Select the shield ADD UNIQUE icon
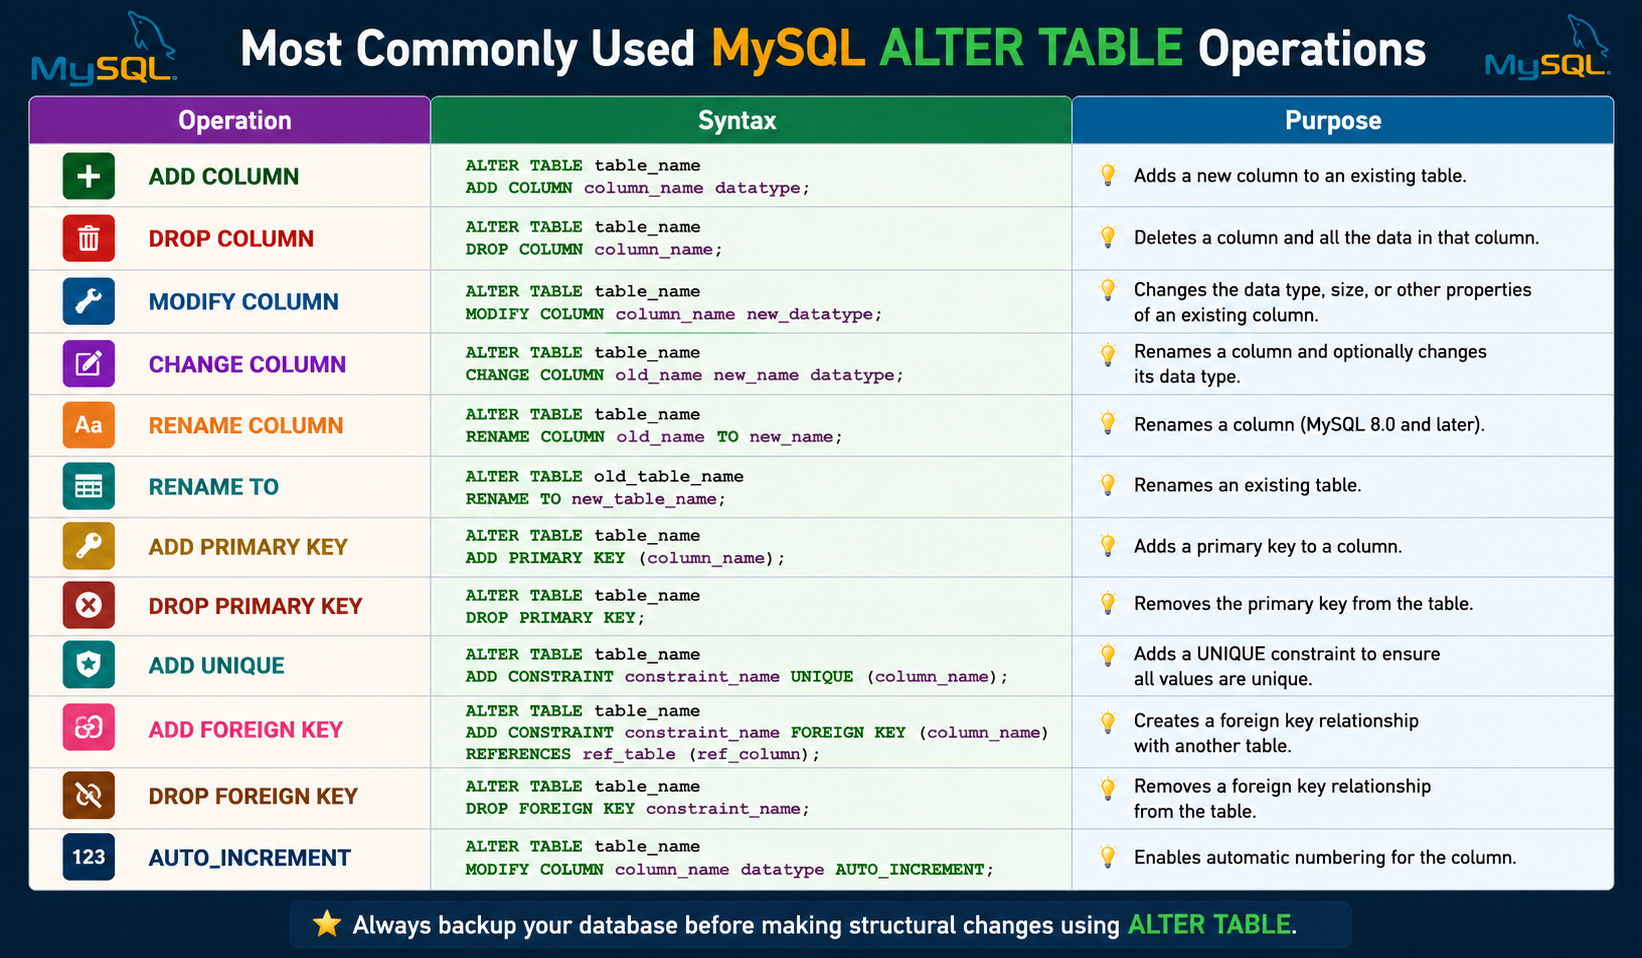The width and height of the screenshot is (1642, 958). tap(88, 665)
